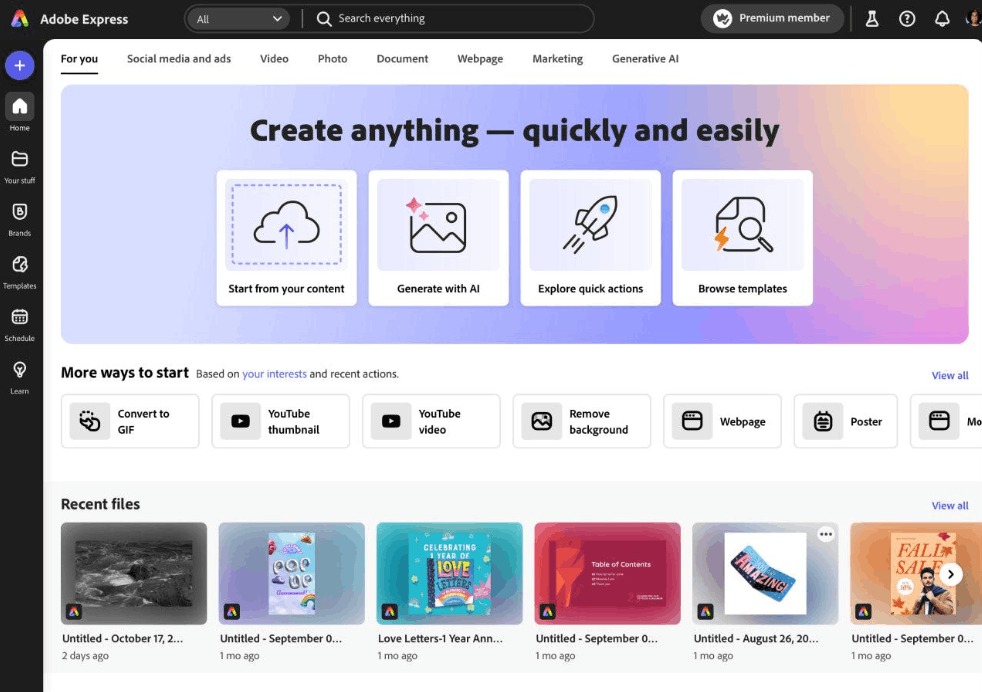
Task: Click the Untitled - August 26 file name
Action: pos(756,638)
